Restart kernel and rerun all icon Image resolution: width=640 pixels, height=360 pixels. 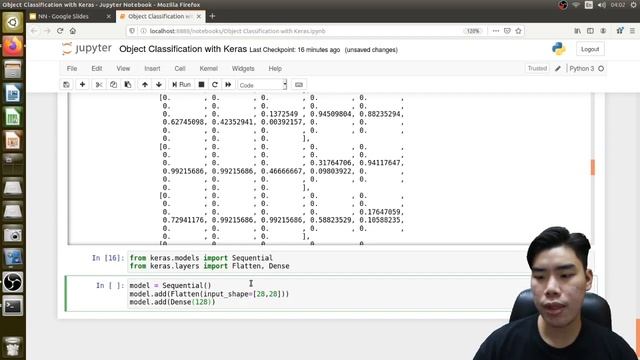coord(228,84)
